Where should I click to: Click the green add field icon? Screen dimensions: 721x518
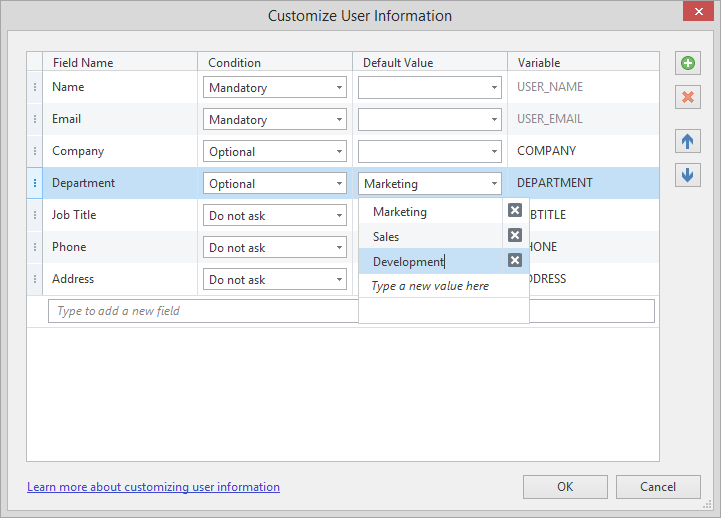coord(687,63)
